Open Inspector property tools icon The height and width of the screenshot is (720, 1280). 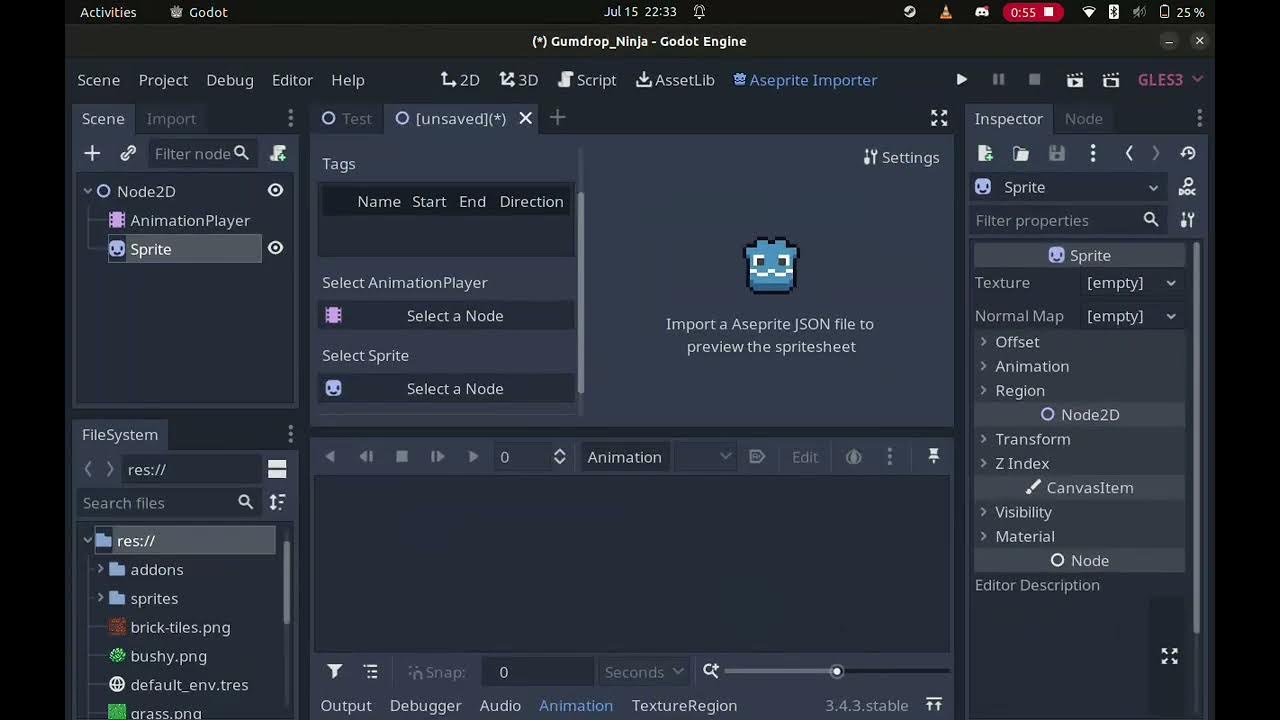1187,220
